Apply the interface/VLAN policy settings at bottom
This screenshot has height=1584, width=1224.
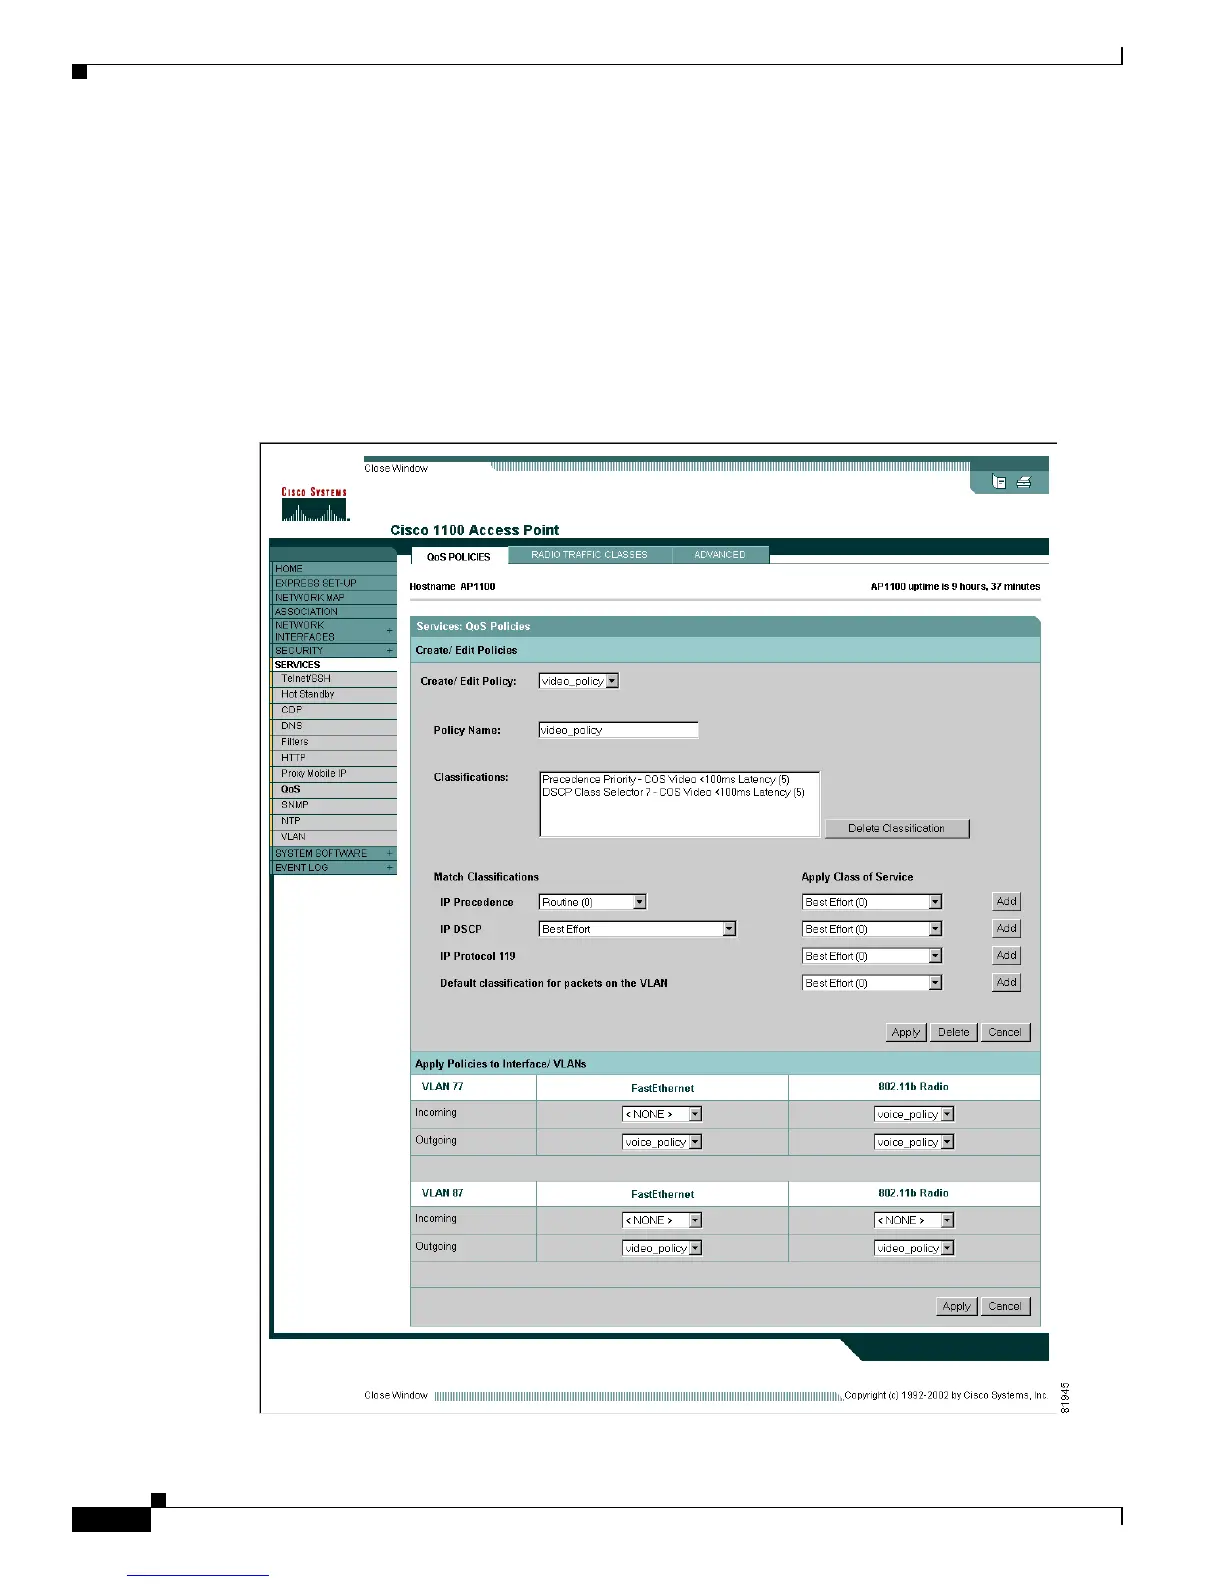click(957, 1306)
